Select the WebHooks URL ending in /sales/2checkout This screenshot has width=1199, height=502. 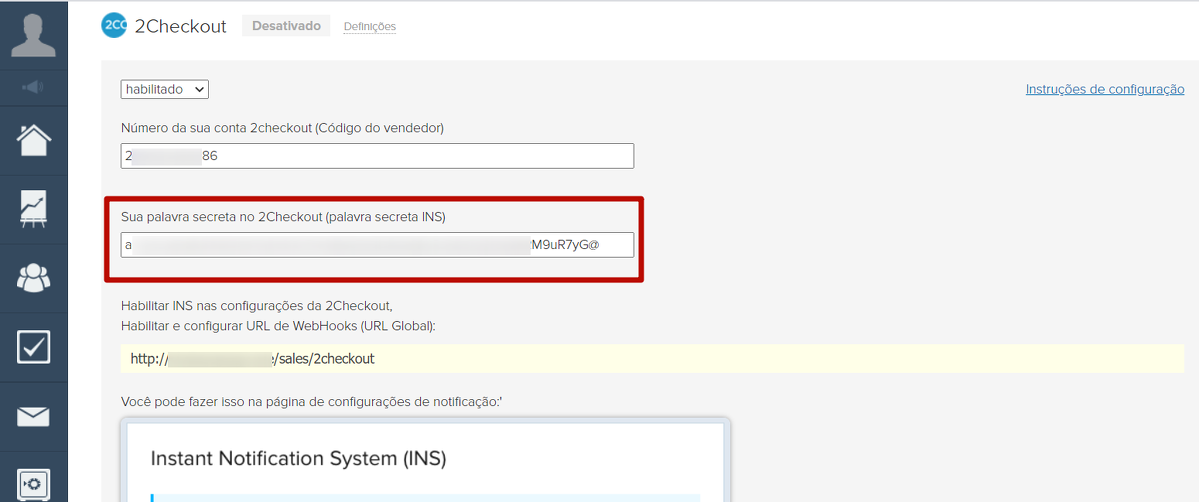coord(253,358)
